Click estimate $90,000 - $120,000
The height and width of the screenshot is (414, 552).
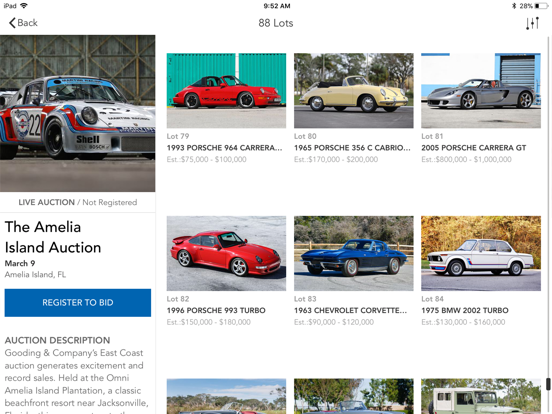point(334,322)
